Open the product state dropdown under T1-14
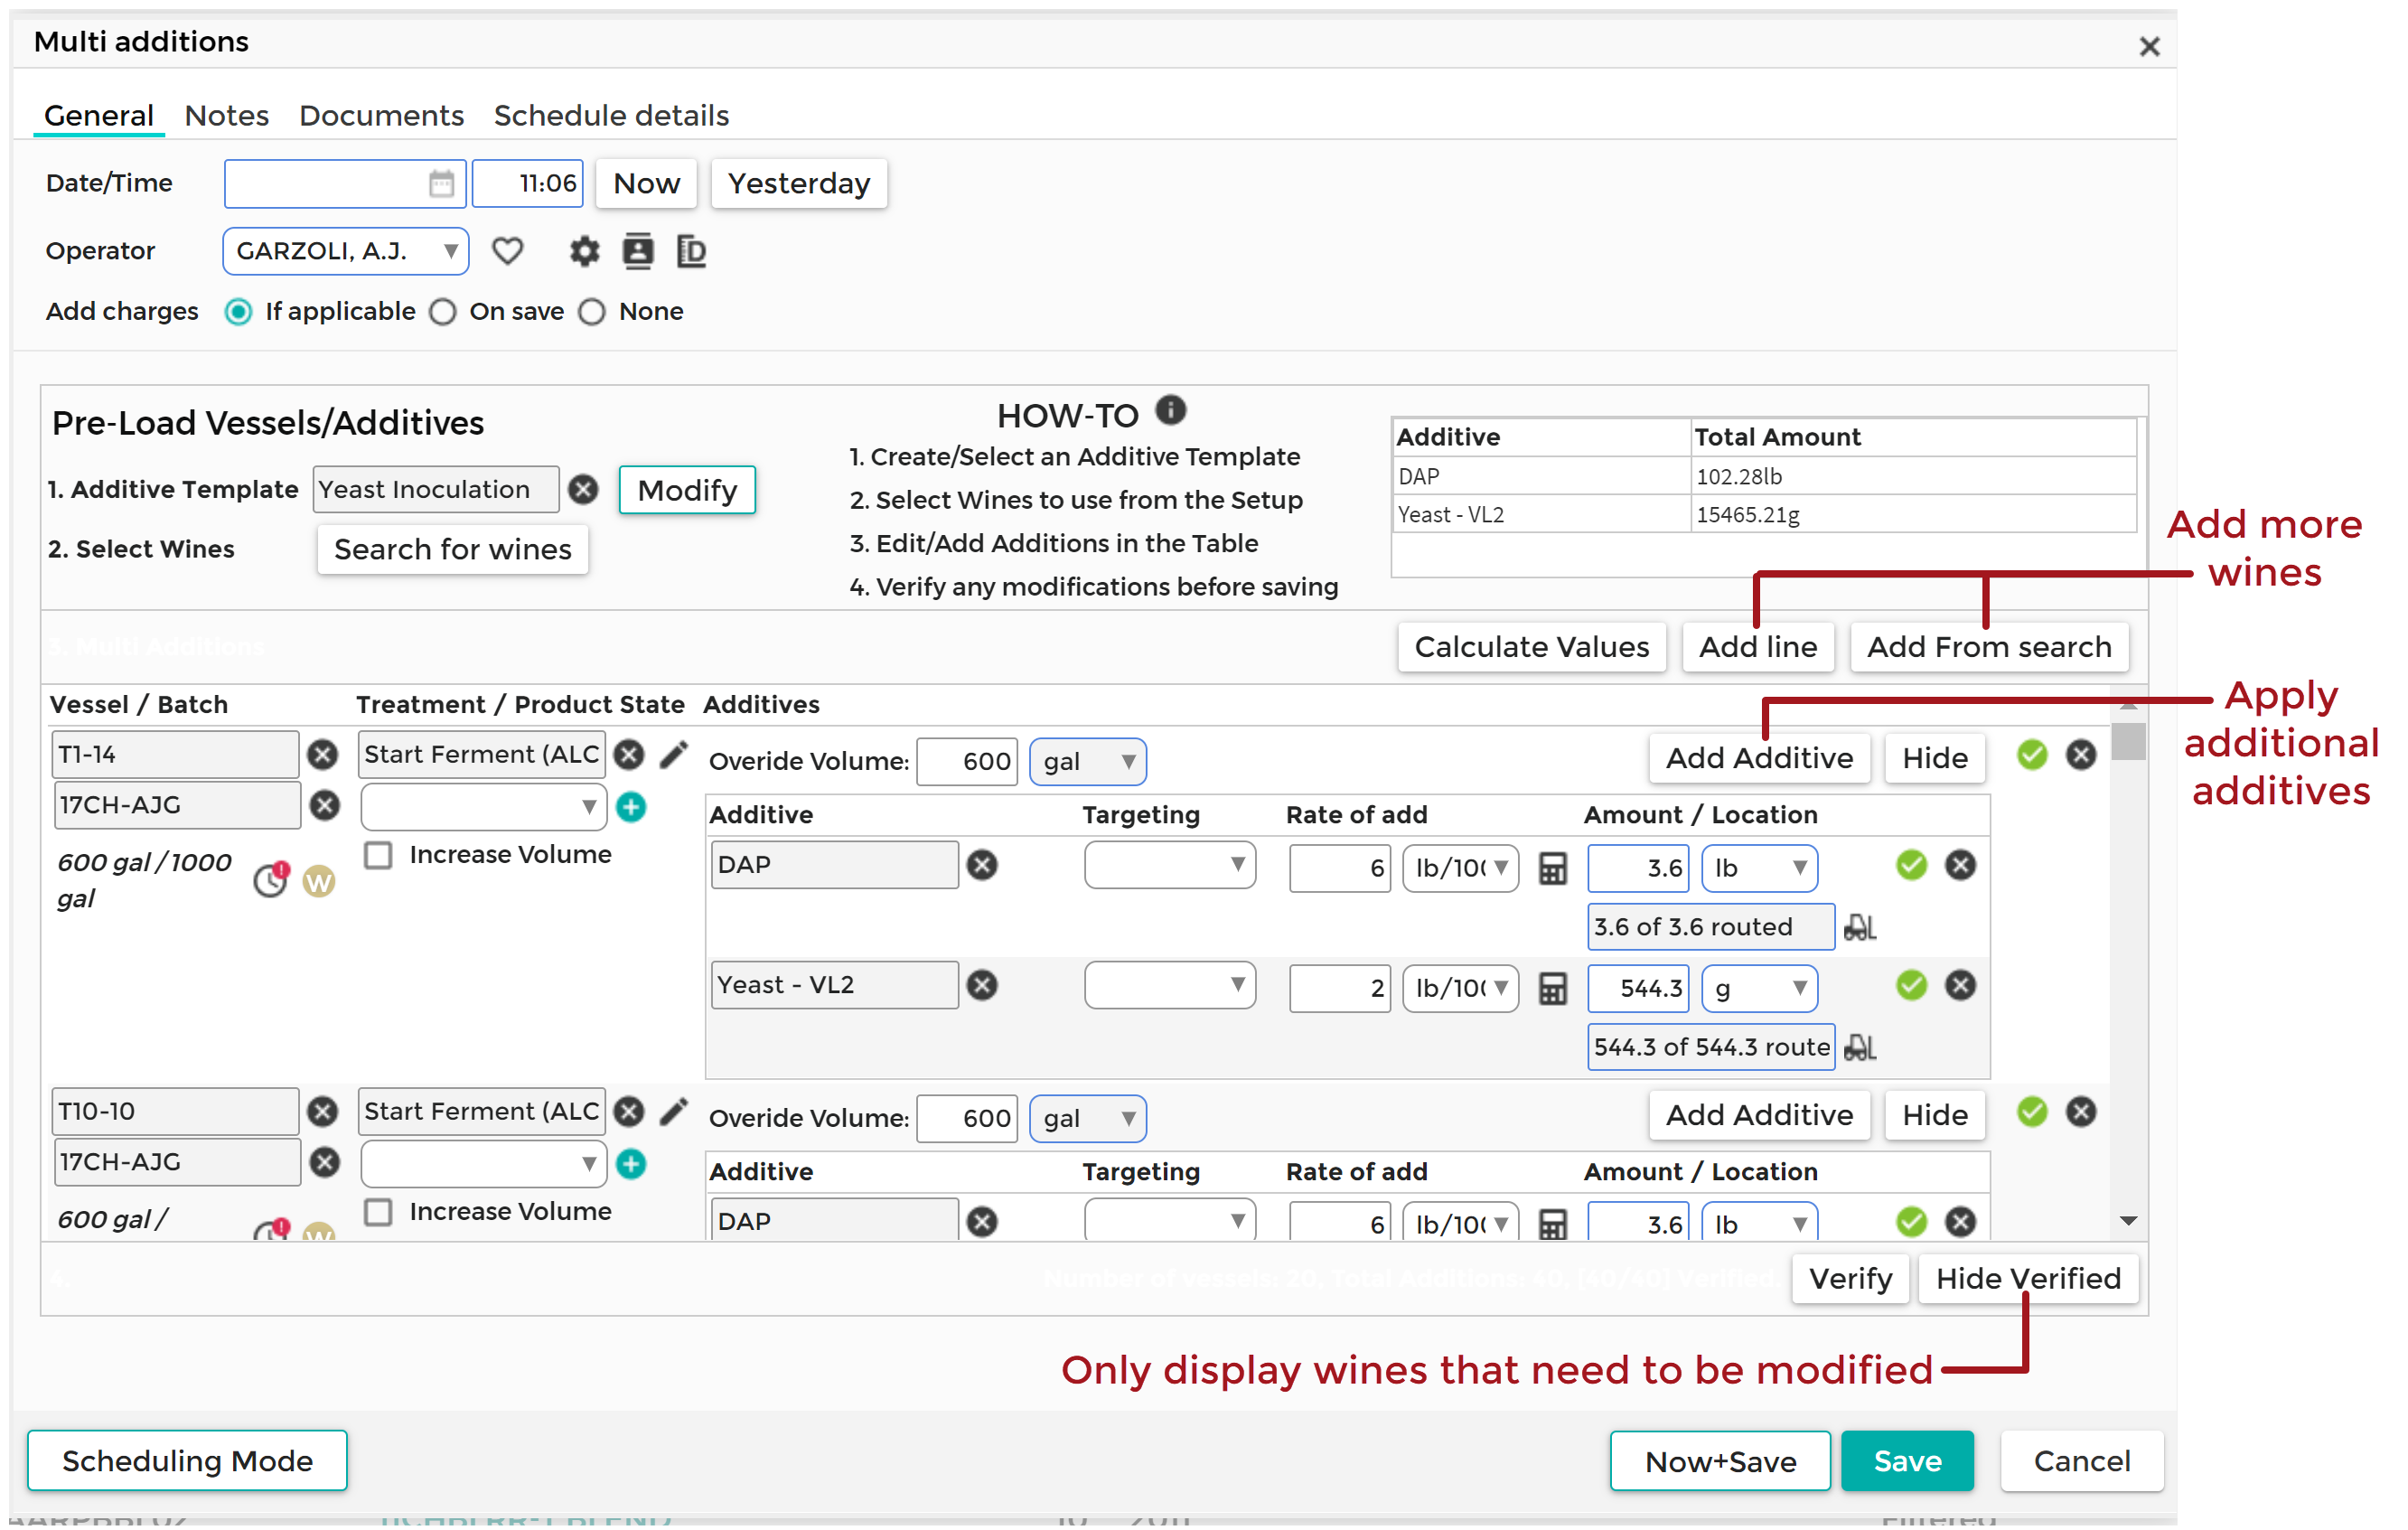Viewport: 2408px width, 1530px height. tap(484, 807)
